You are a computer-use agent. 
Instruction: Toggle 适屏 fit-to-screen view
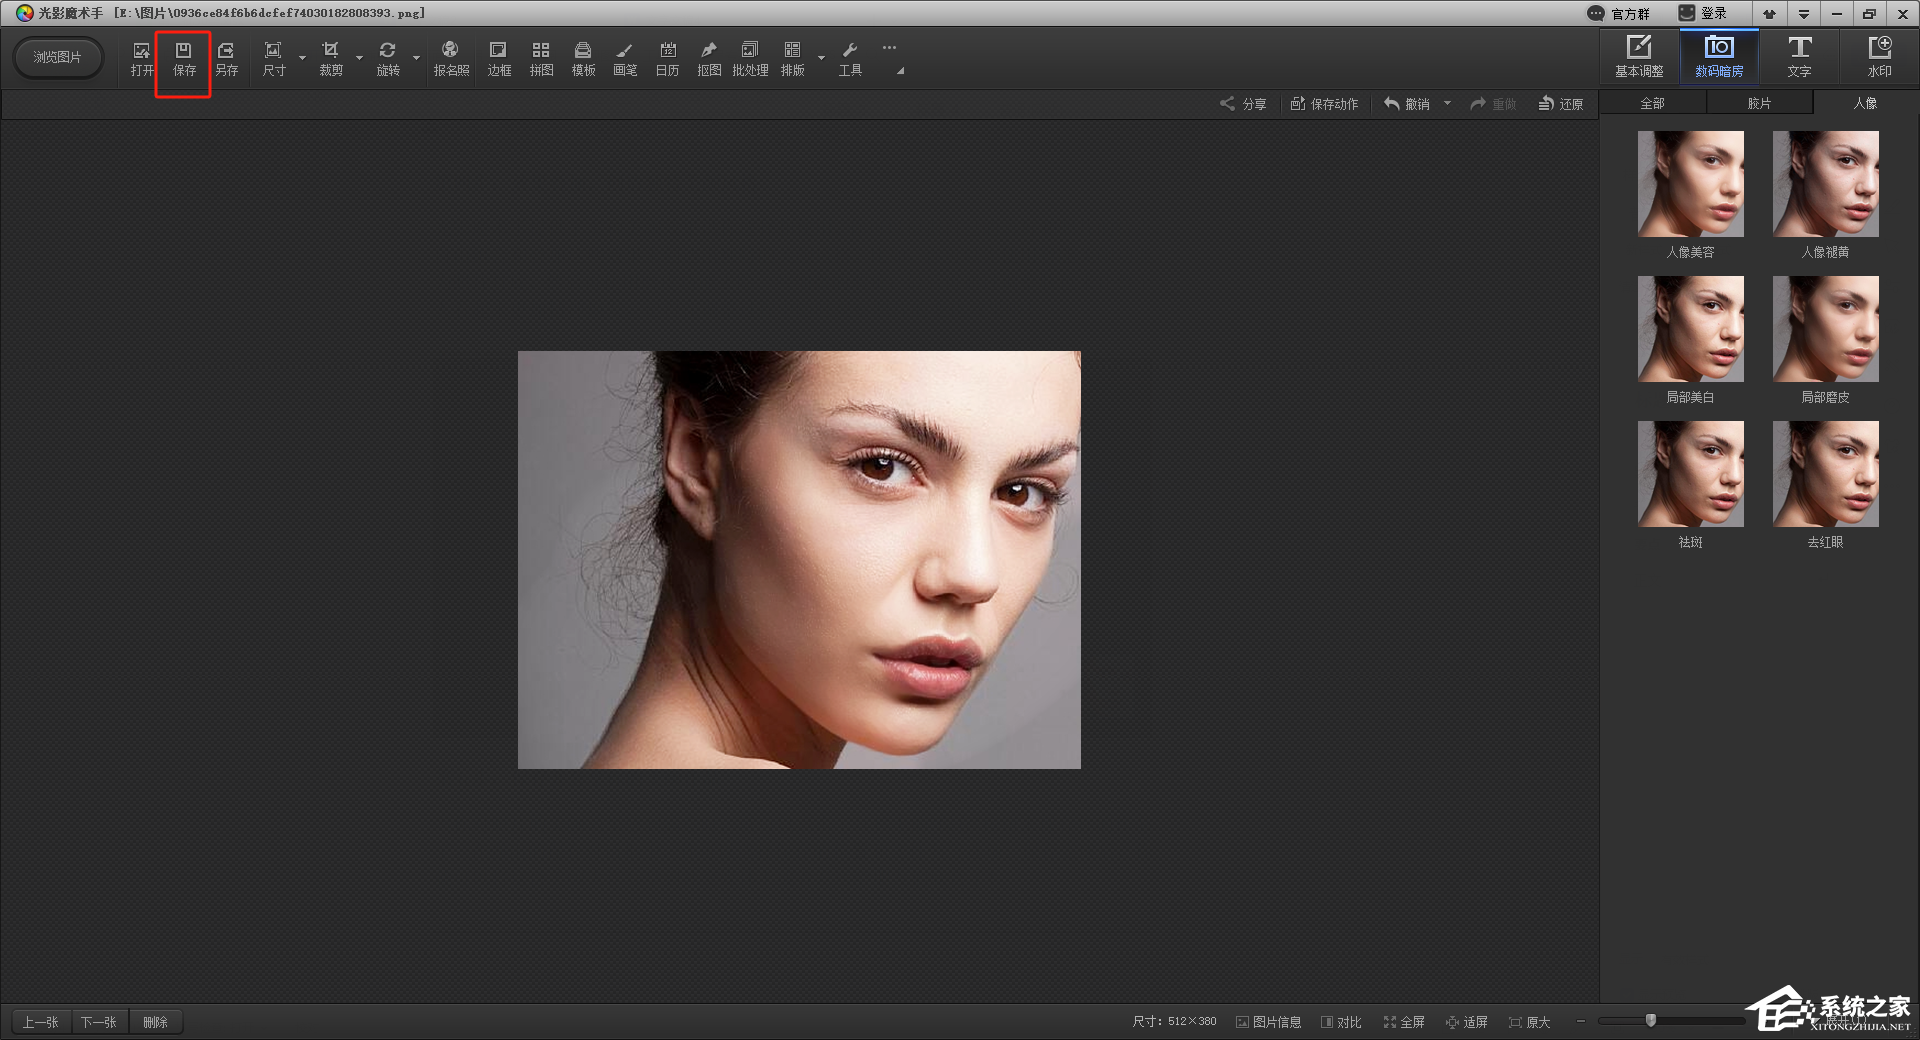tap(1467, 1022)
